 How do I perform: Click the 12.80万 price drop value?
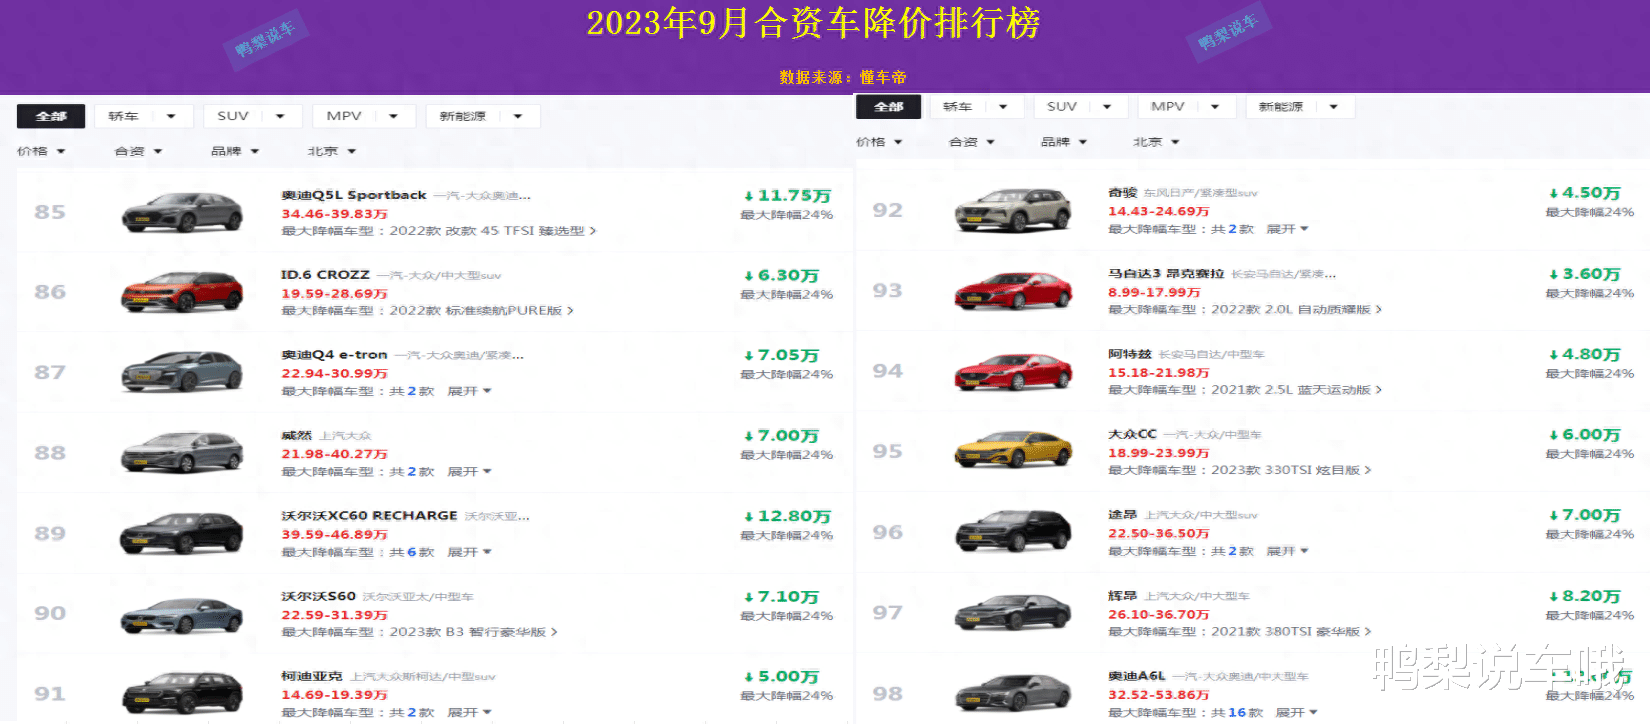click(x=787, y=517)
